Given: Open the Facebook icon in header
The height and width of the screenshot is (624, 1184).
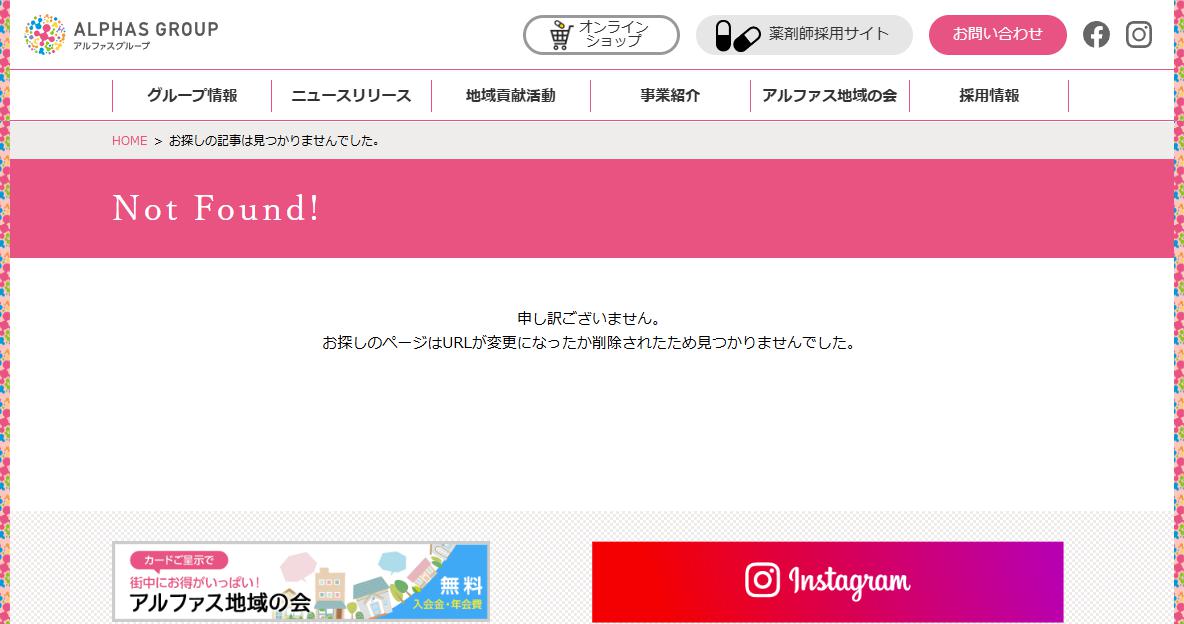Looking at the screenshot, I should [1096, 35].
